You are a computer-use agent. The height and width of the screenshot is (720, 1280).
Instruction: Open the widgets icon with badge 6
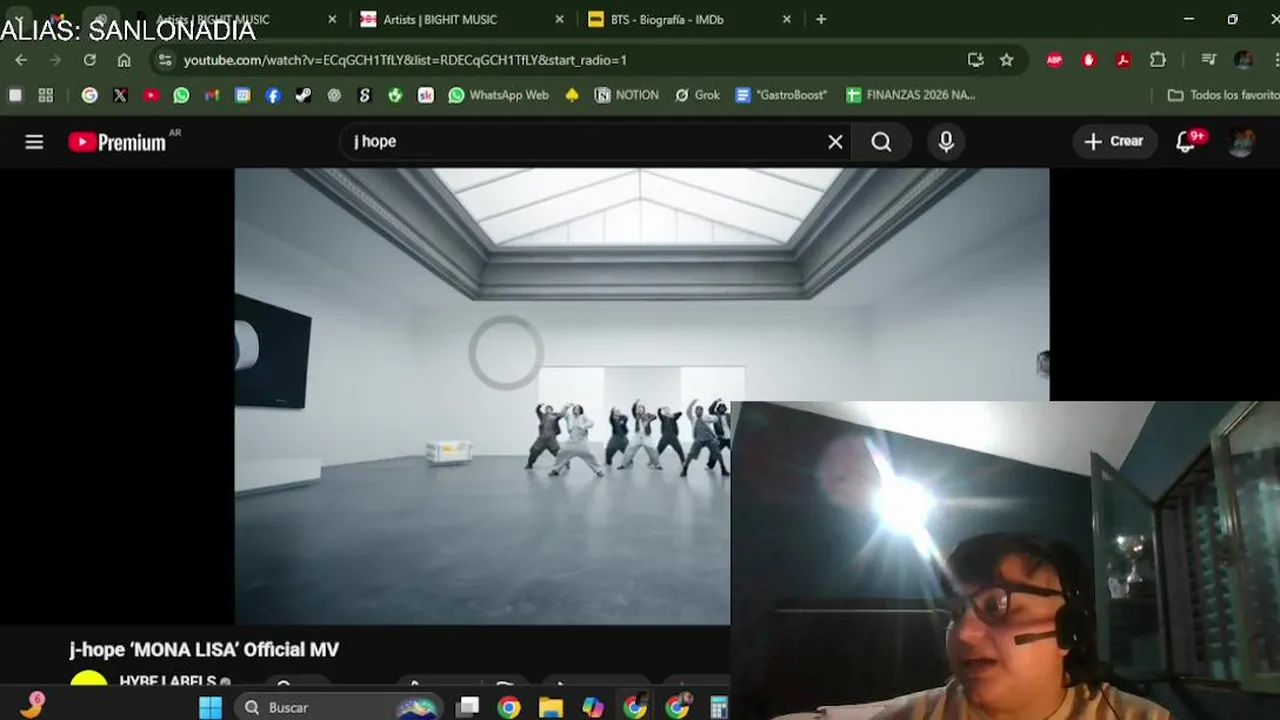(32, 705)
